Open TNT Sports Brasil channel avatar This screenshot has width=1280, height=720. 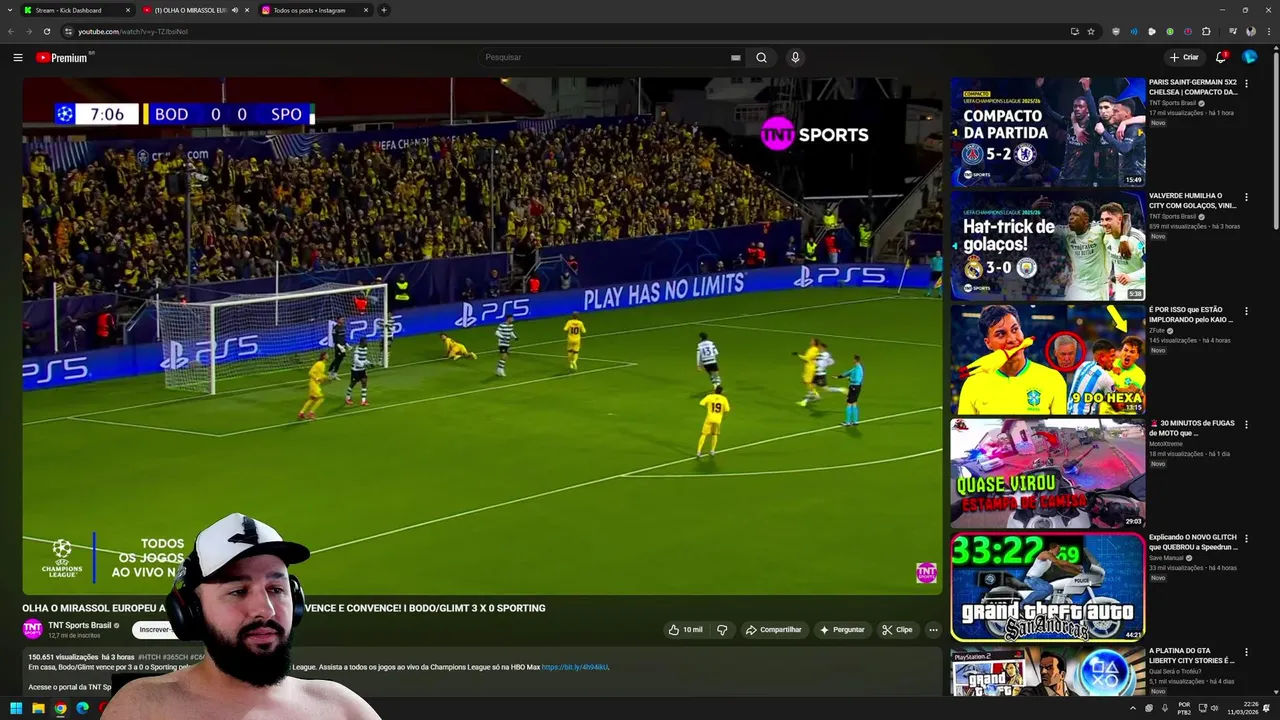click(33, 629)
